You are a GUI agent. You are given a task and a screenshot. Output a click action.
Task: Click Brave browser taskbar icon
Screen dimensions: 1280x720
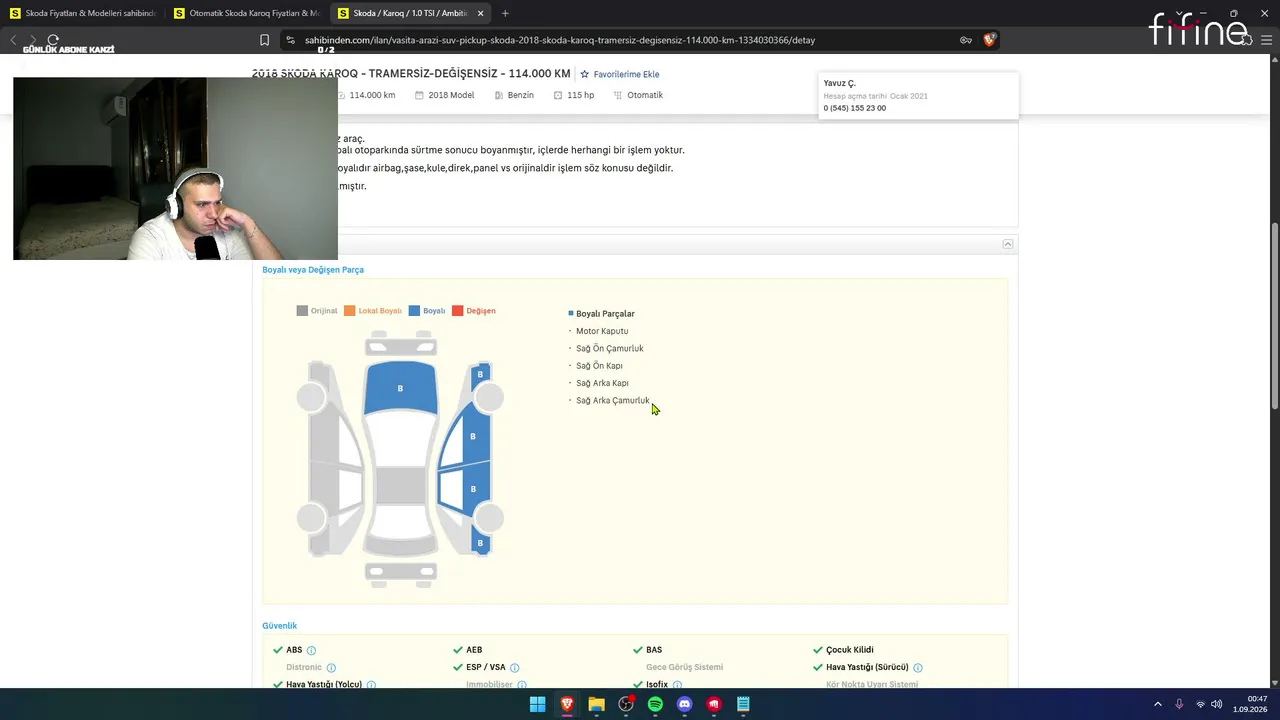pos(567,704)
